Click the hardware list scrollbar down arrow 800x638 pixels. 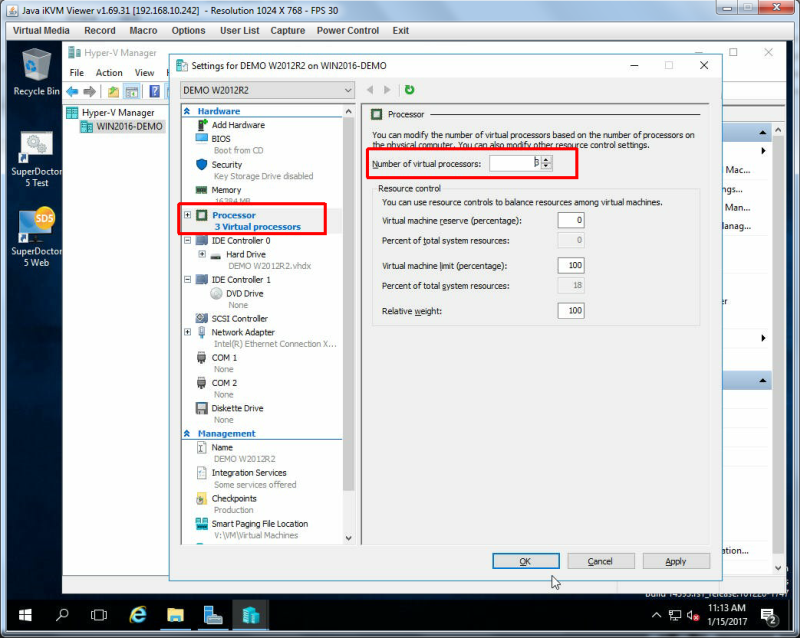[348, 538]
